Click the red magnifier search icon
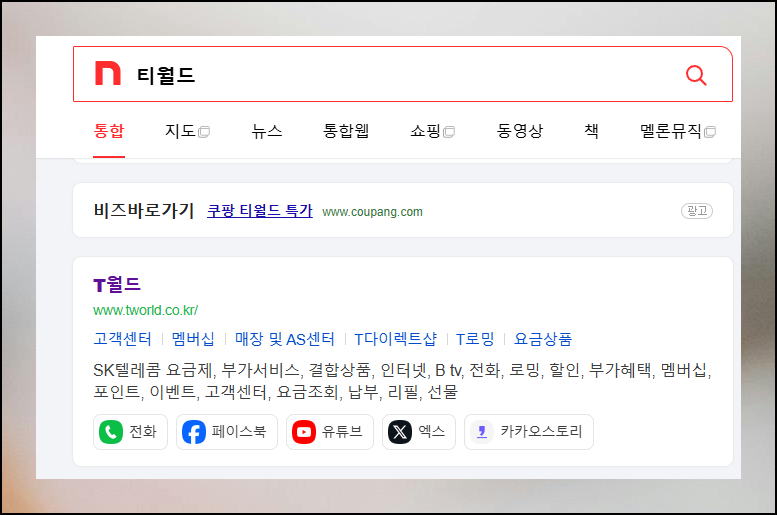The width and height of the screenshot is (777, 515). pyautogui.click(x=696, y=75)
